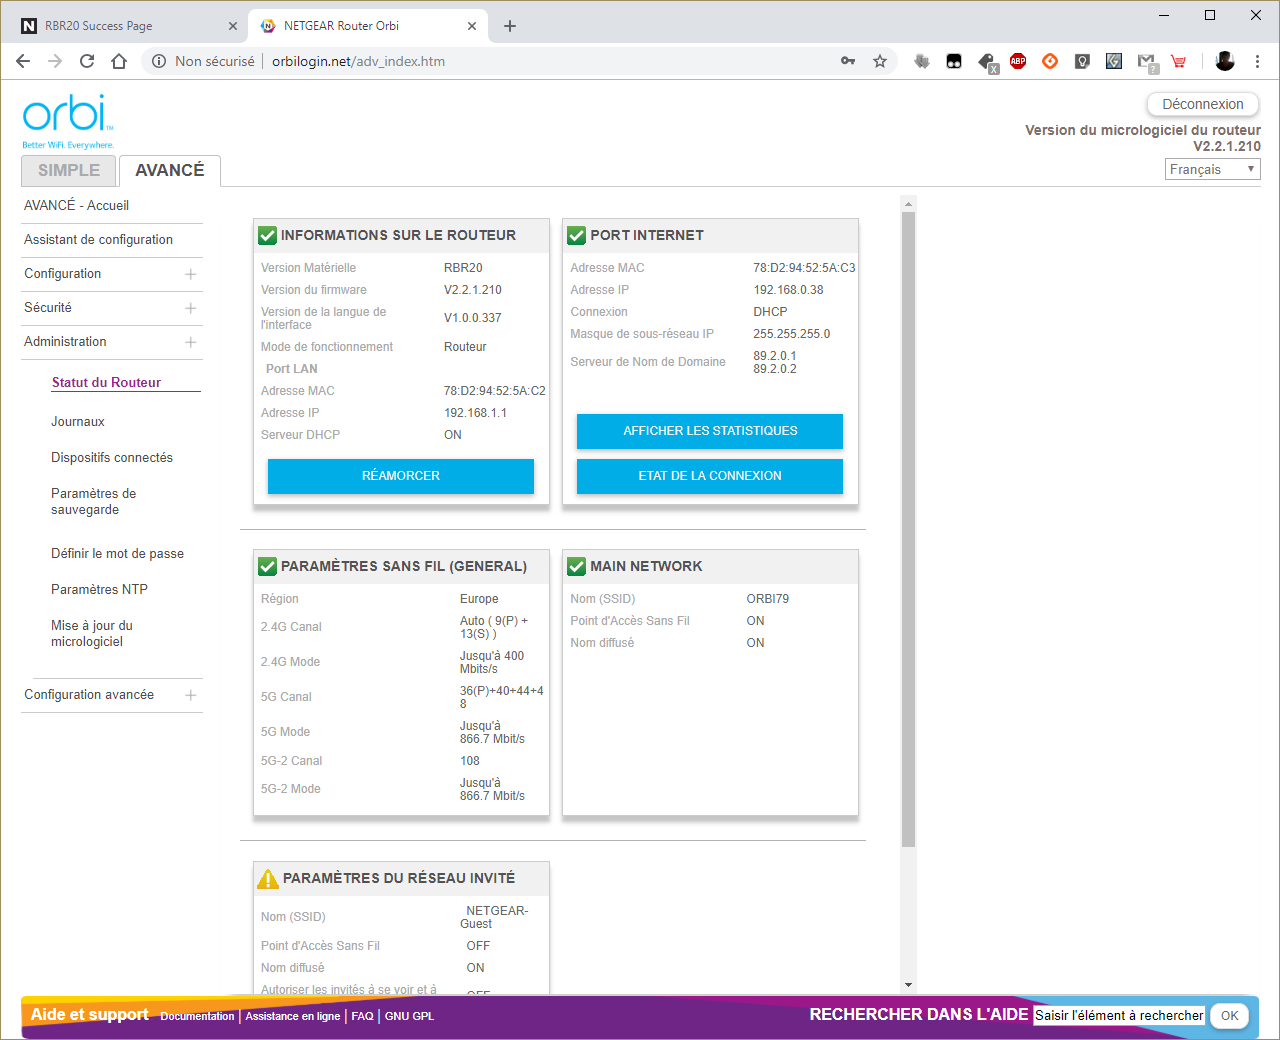Expand the Sécurité section plus sign

tap(191, 308)
